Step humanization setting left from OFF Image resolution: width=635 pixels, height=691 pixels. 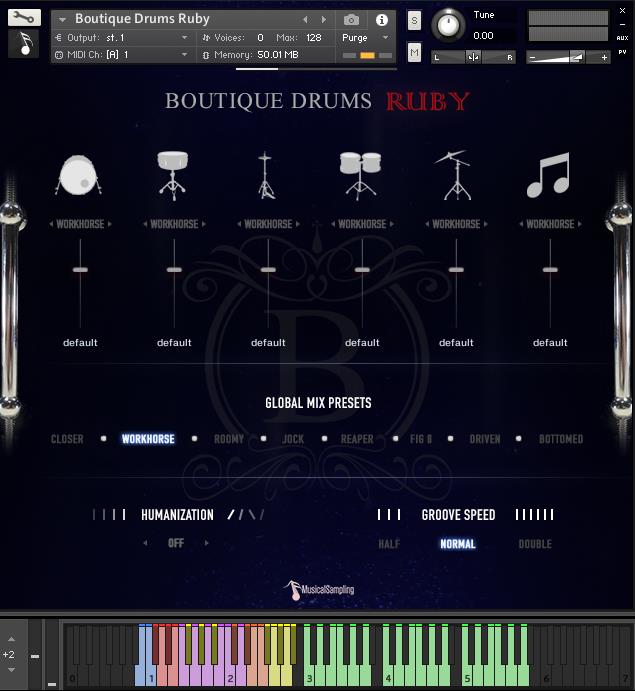pos(145,543)
